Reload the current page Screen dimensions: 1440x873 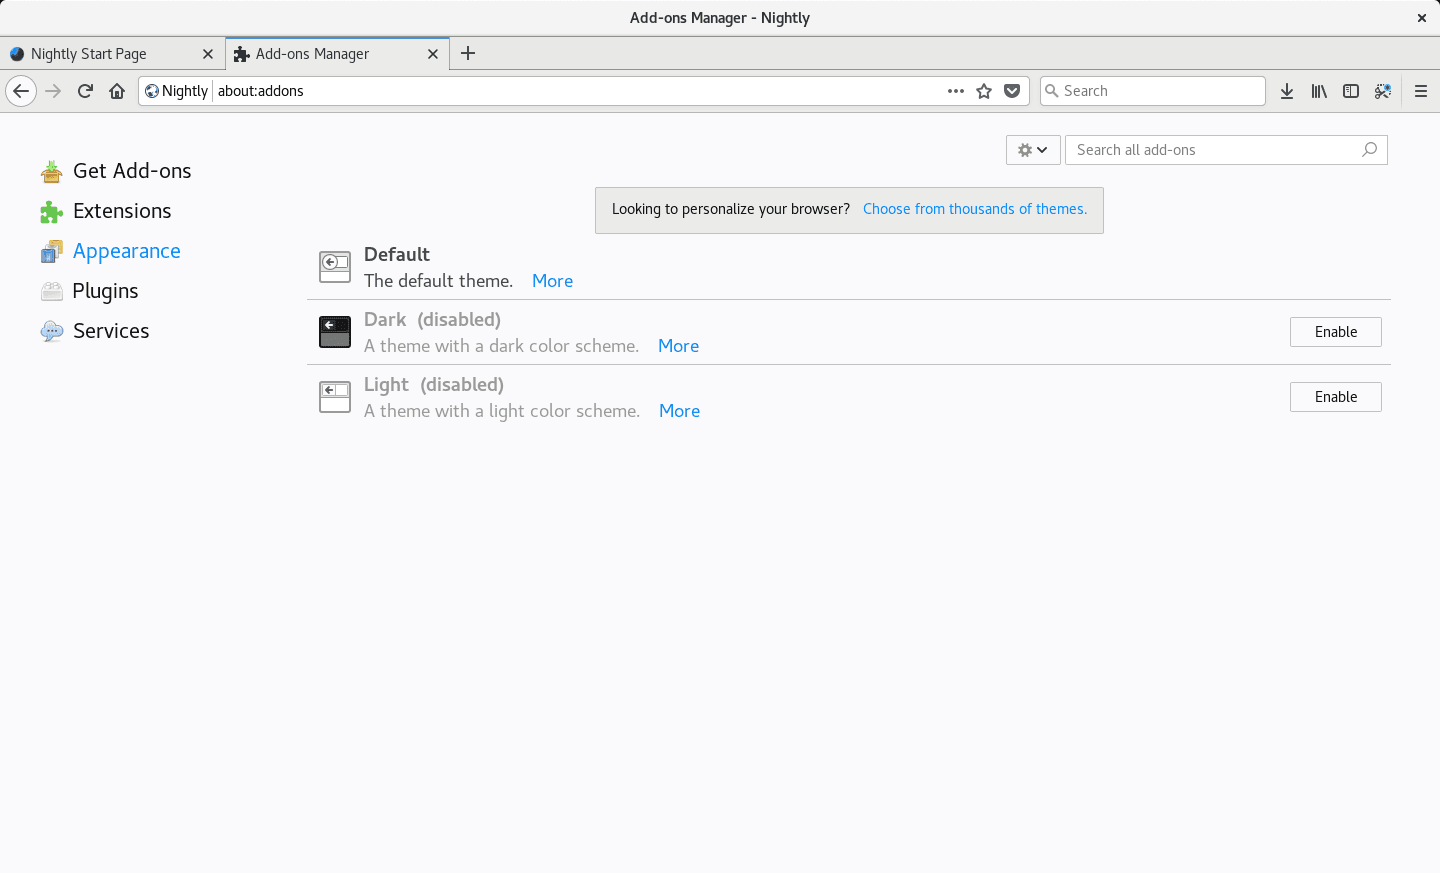[x=85, y=91]
